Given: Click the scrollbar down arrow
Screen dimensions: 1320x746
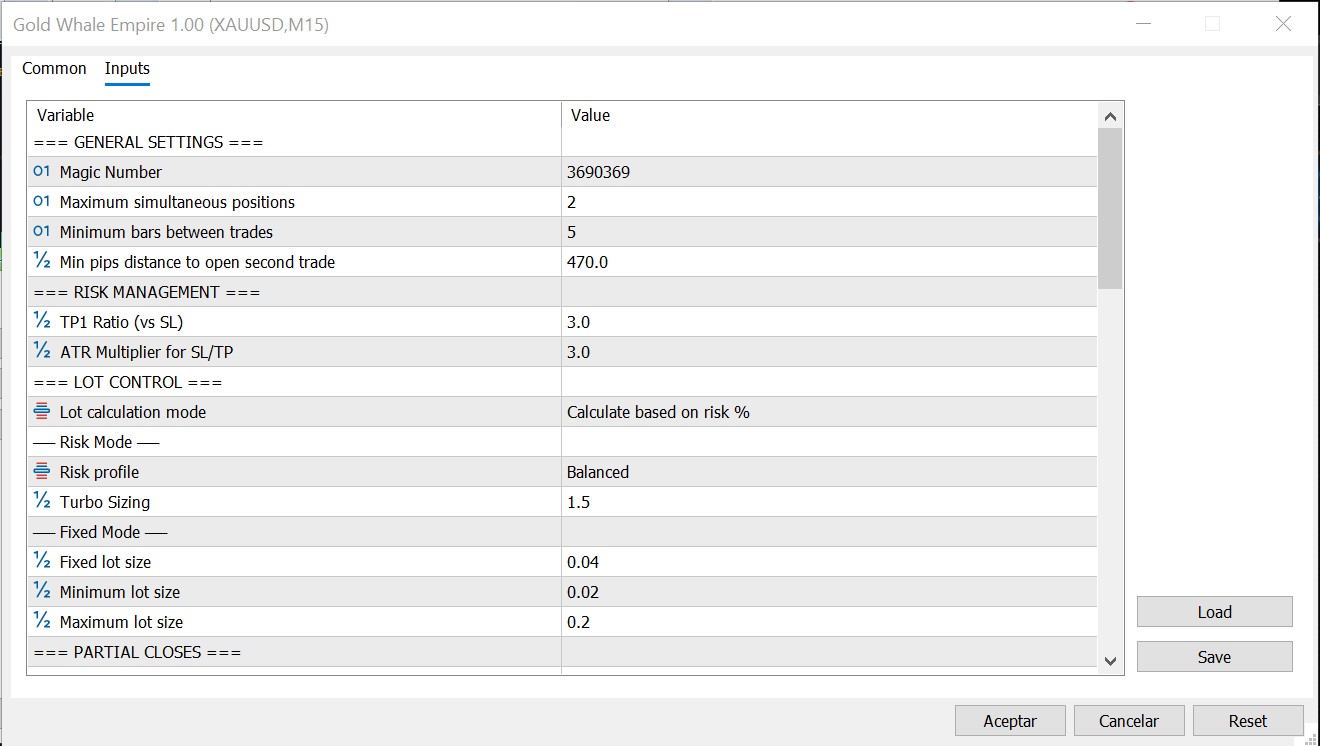Looking at the screenshot, I should click(1110, 661).
